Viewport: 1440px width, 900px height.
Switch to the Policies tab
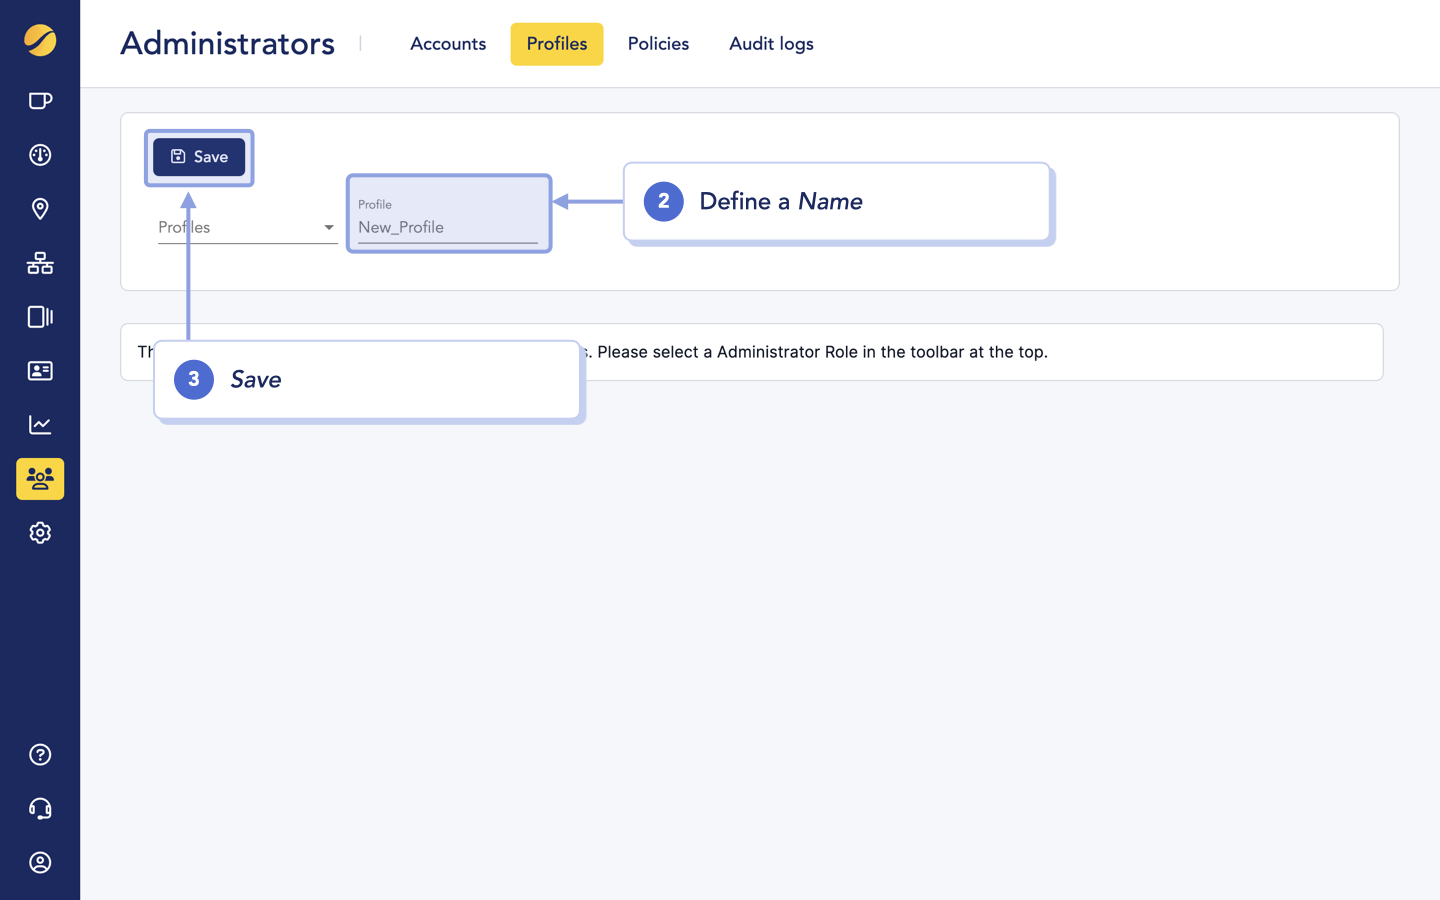coord(658,44)
